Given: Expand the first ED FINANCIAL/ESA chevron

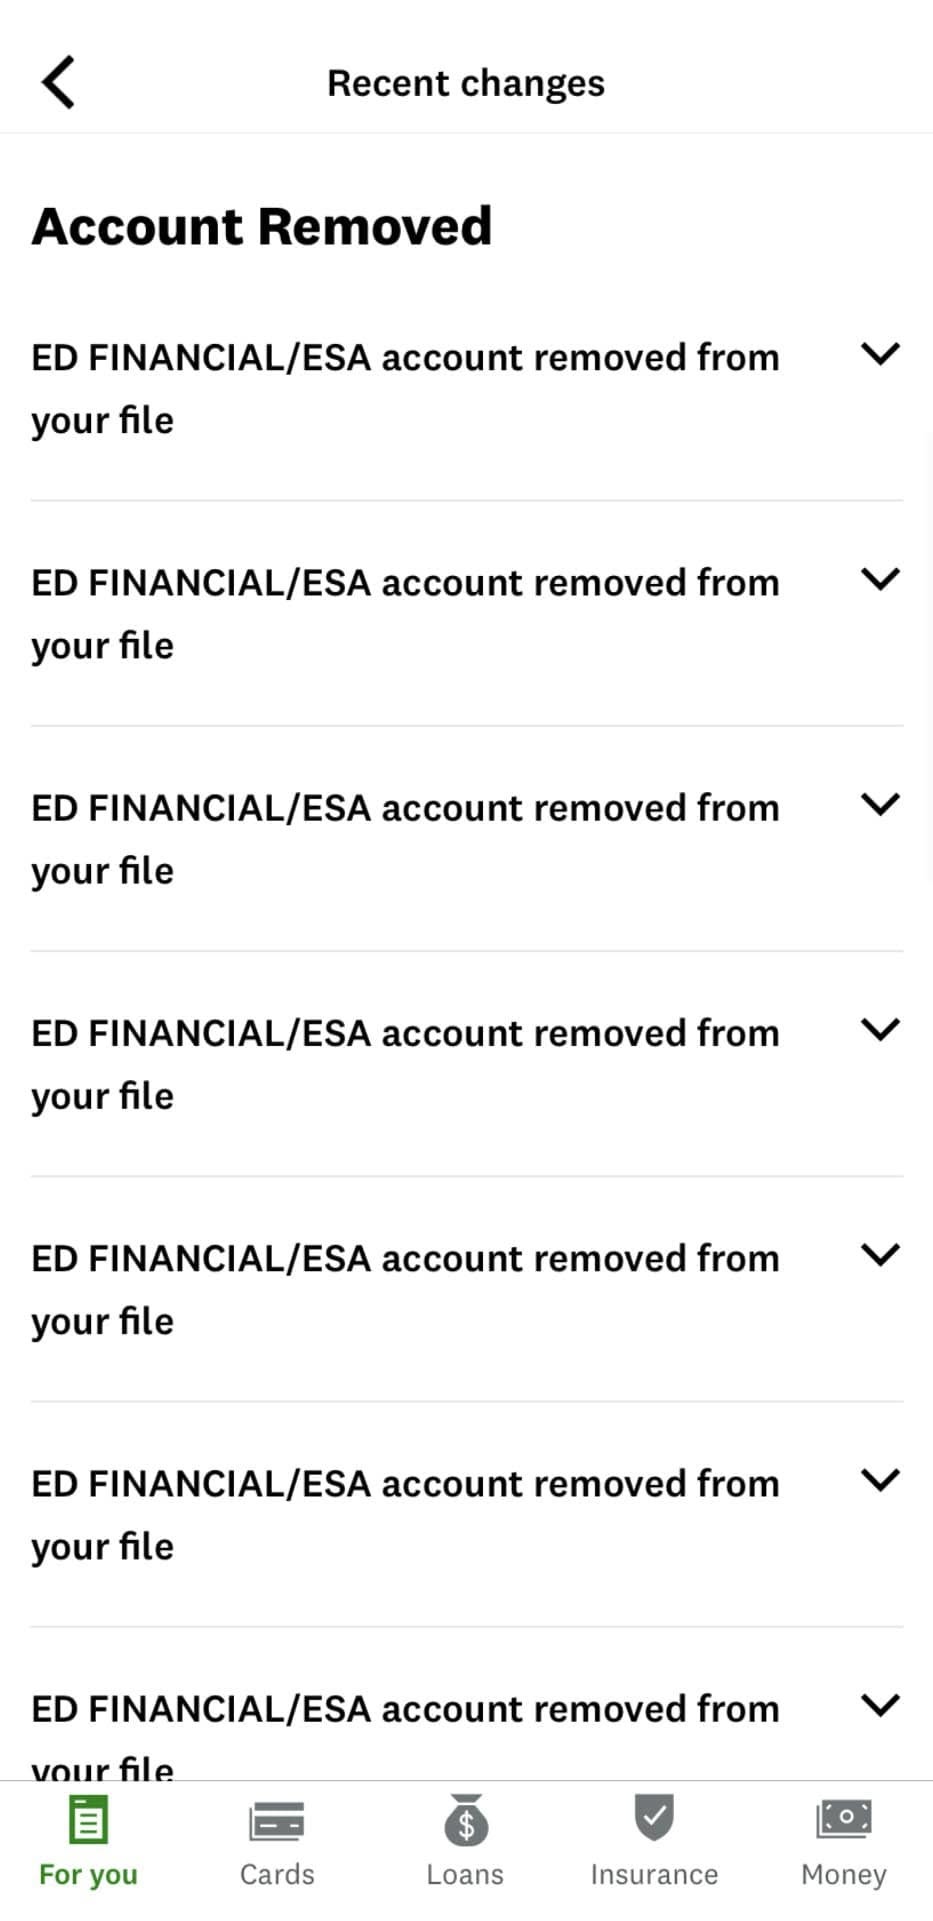Looking at the screenshot, I should click(x=880, y=354).
